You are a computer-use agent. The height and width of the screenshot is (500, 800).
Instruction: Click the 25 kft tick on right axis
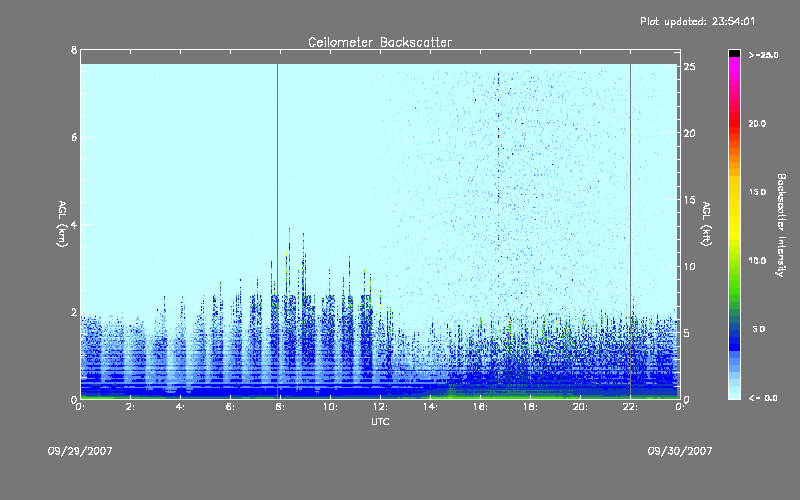pos(689,67)
